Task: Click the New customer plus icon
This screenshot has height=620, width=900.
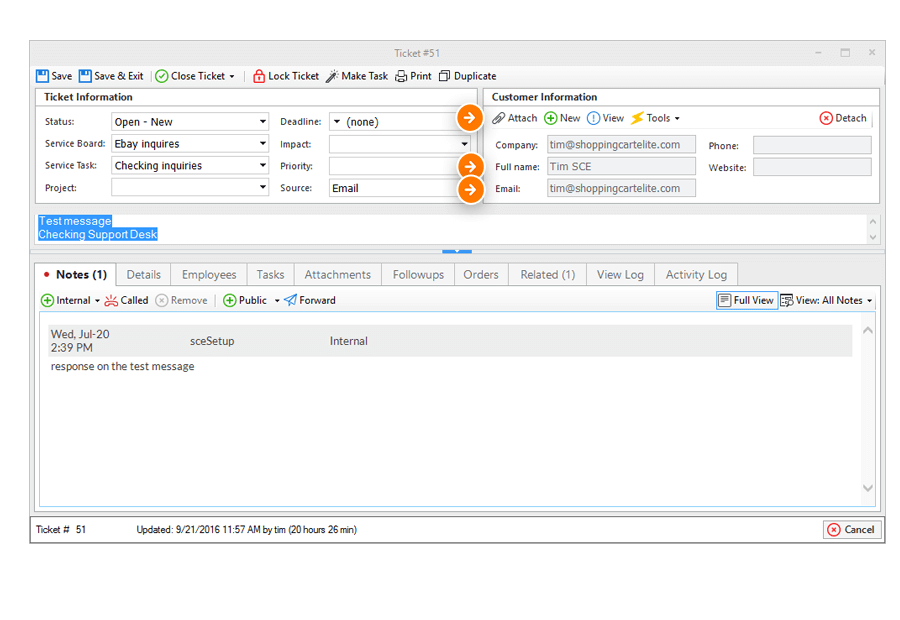Action: click(x=550, y=118)
